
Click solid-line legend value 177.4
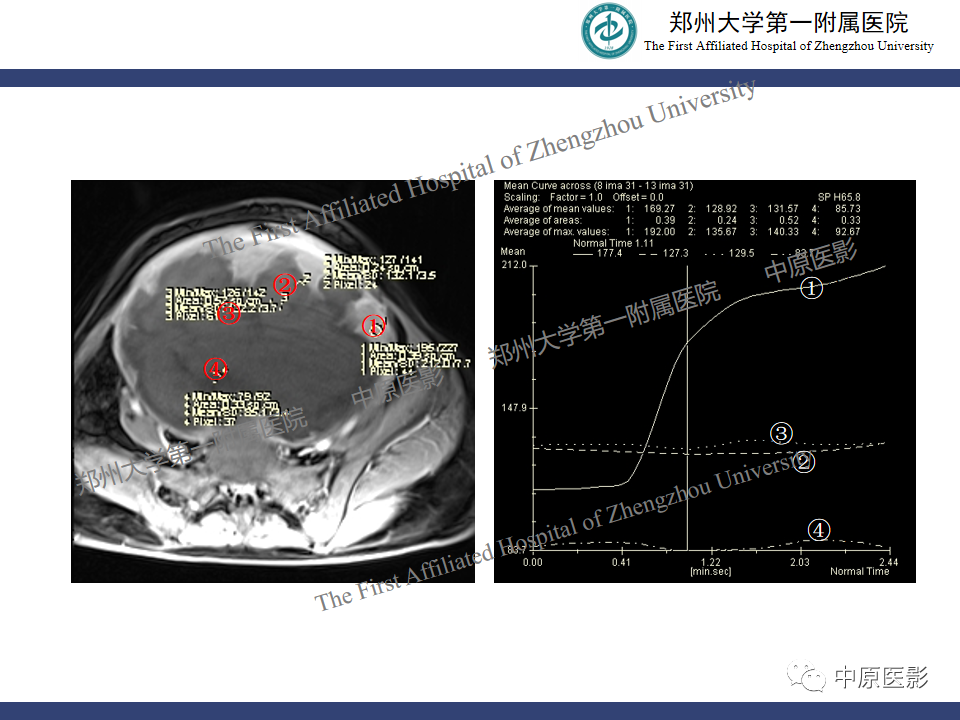point(610,253)
